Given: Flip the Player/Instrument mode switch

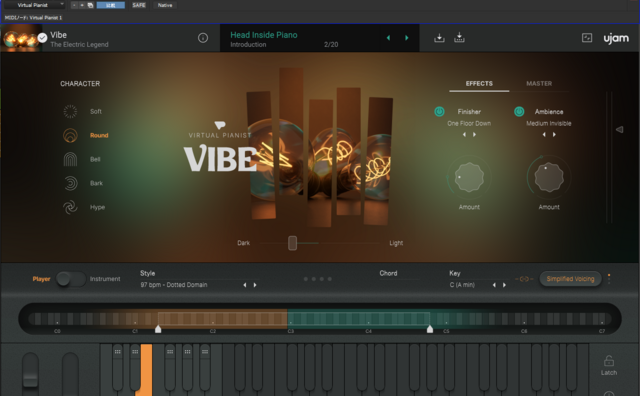Looking at the screenshot, I should click(71, 279).
